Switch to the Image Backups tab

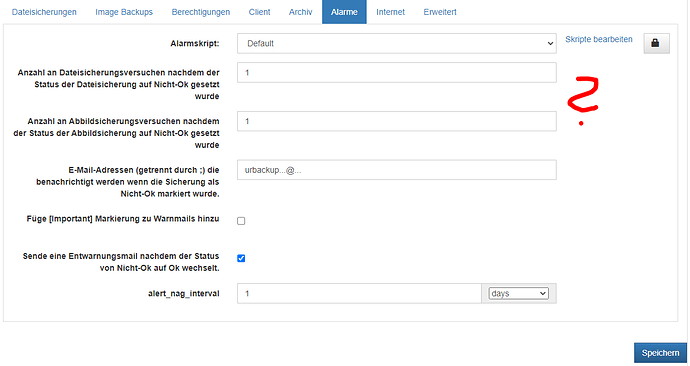click(124, 12)
